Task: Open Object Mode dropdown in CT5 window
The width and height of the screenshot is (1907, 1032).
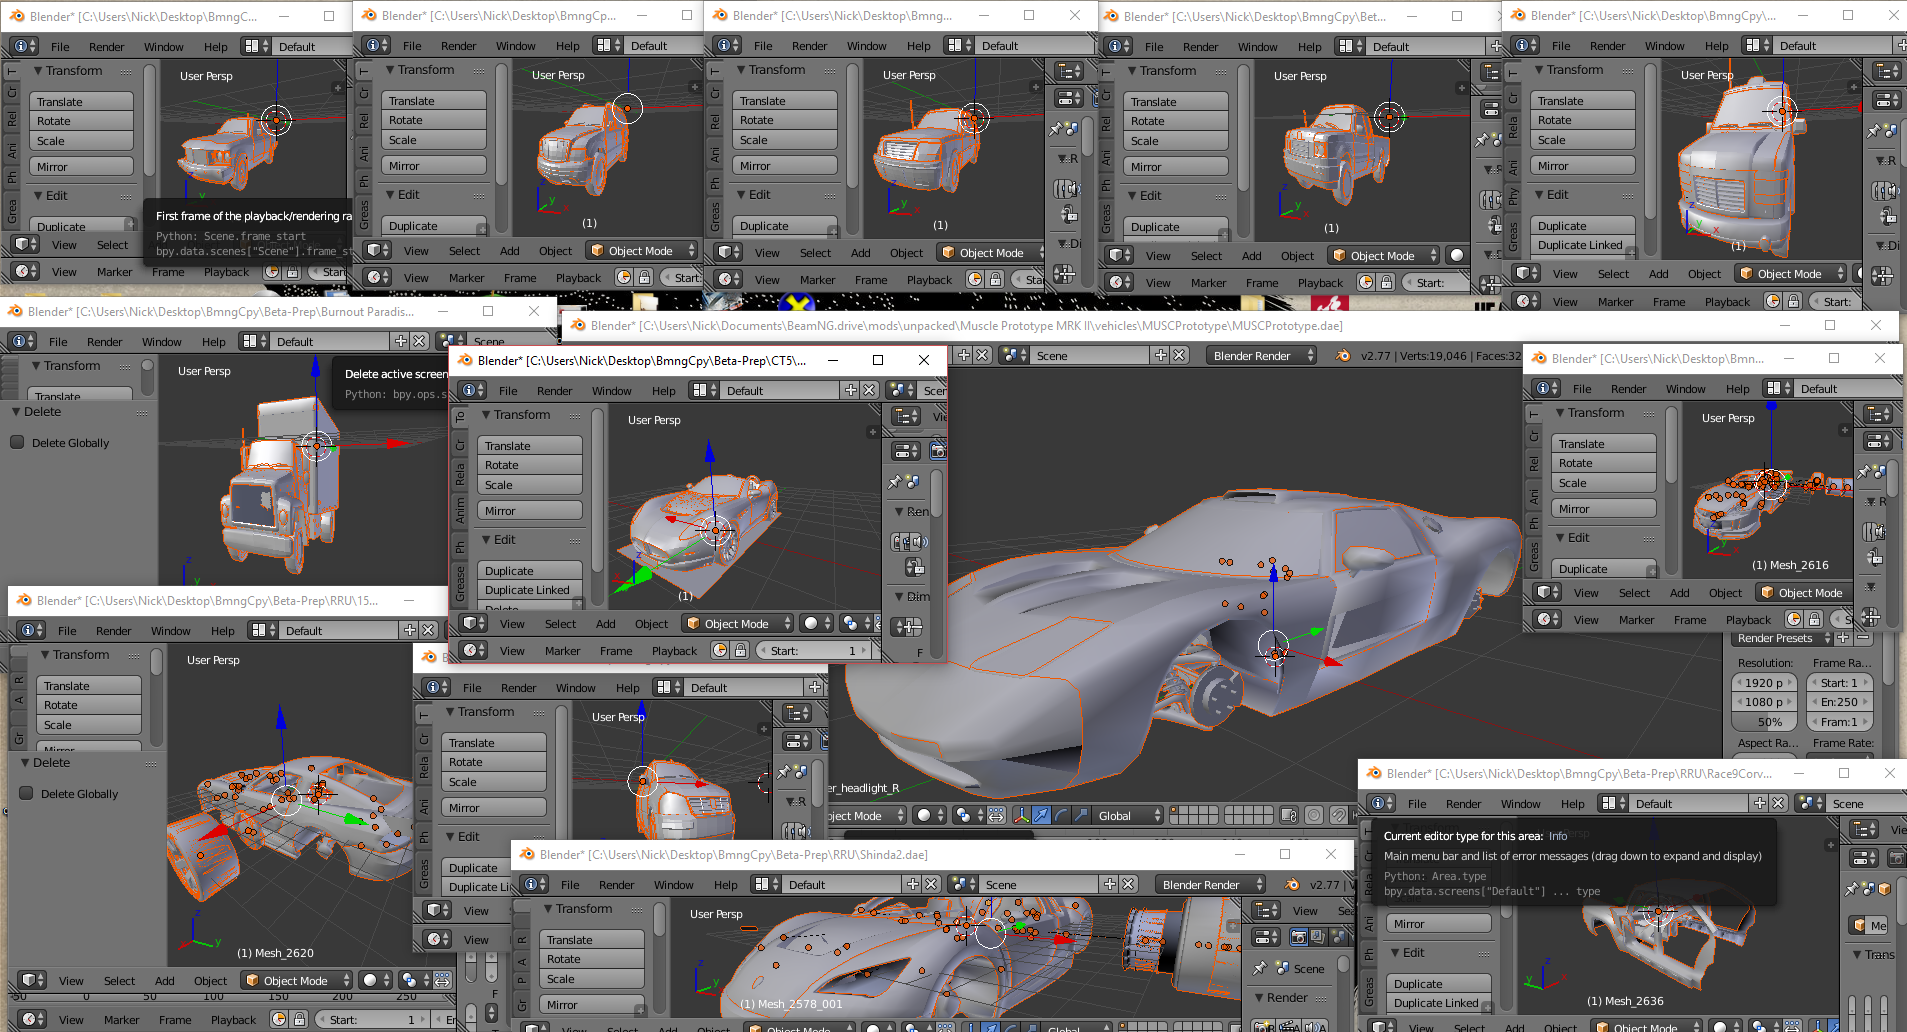Action: 738,623
